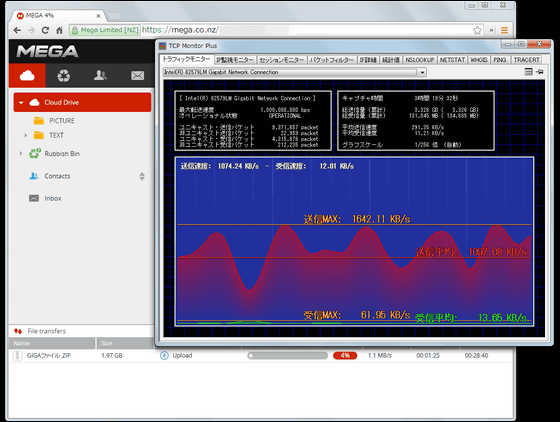Click the TCP Monitor Plus pin icon
This screenshot has height=422, width=560.
tap(540, 72)
